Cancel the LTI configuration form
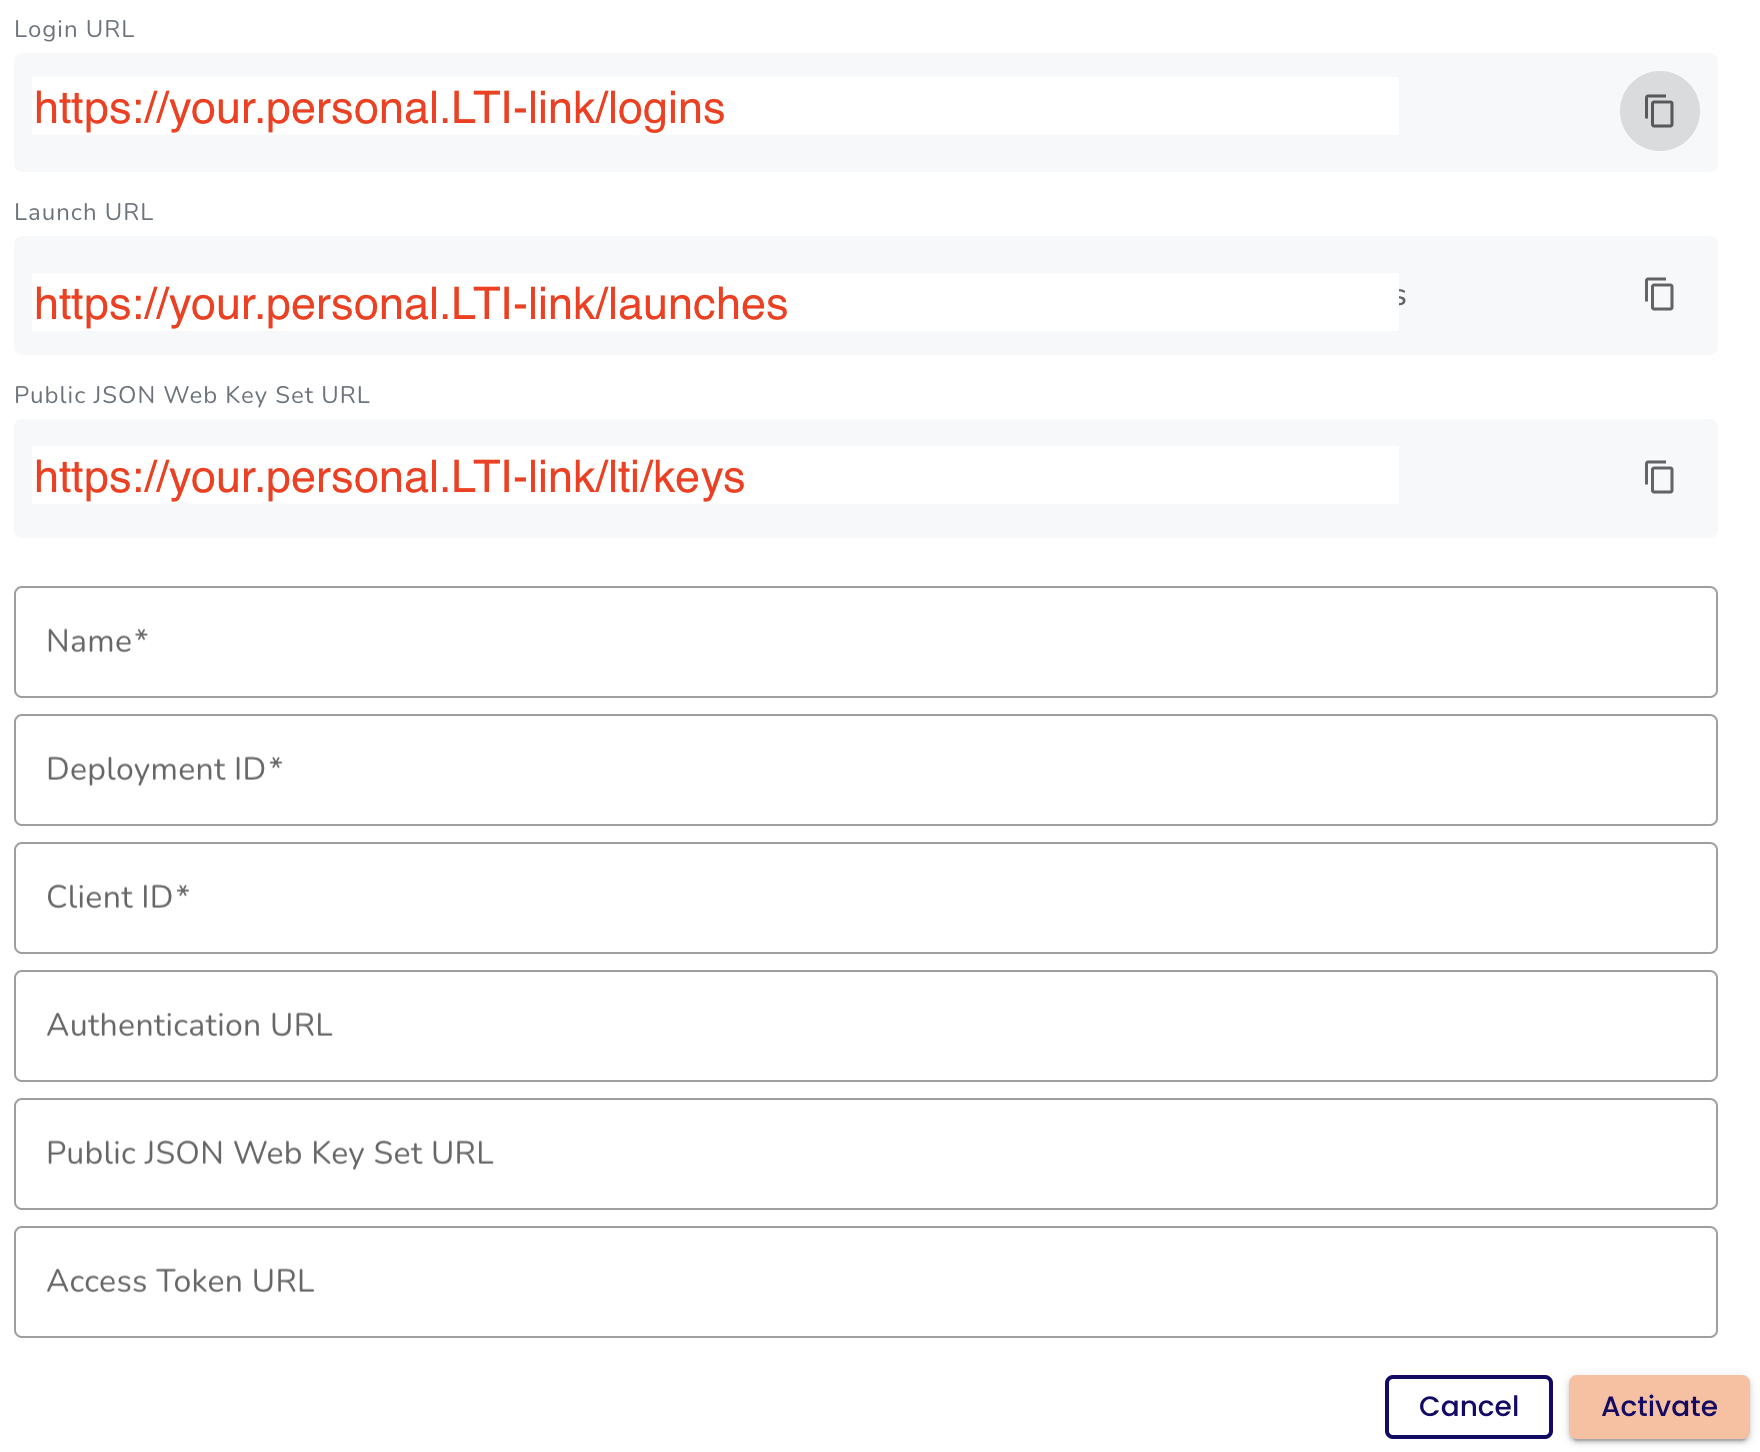Screen dimensions: 1760x1452 click(1468, 1406)
